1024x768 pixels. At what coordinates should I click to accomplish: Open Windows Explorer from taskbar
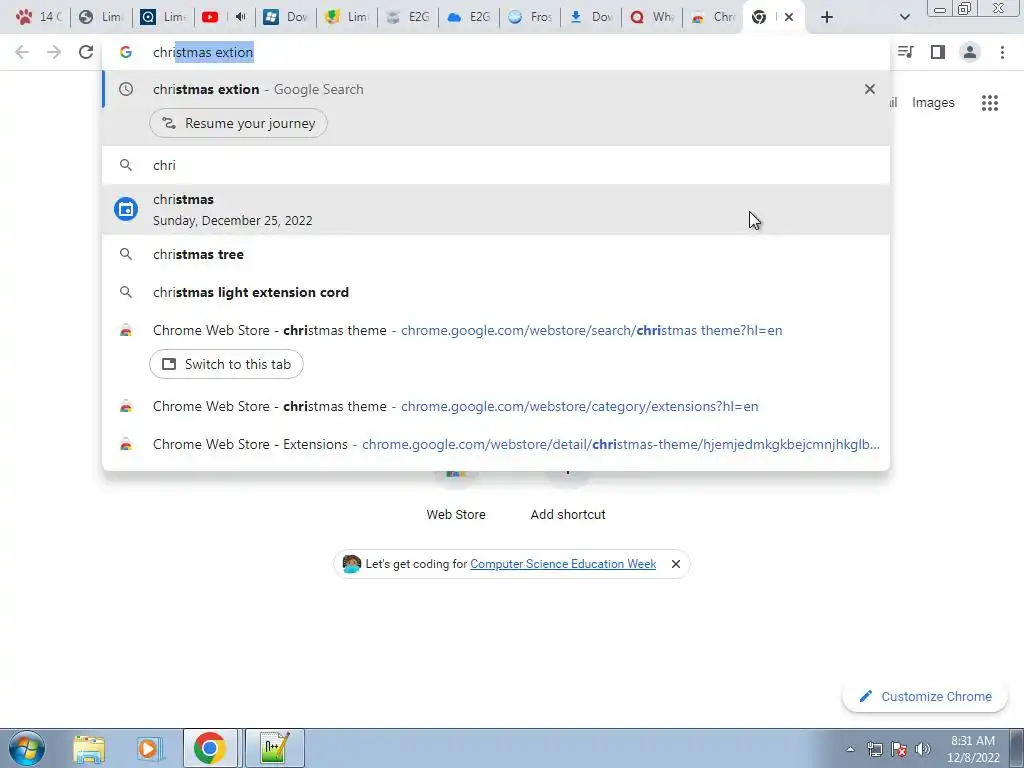click(89, 748)
